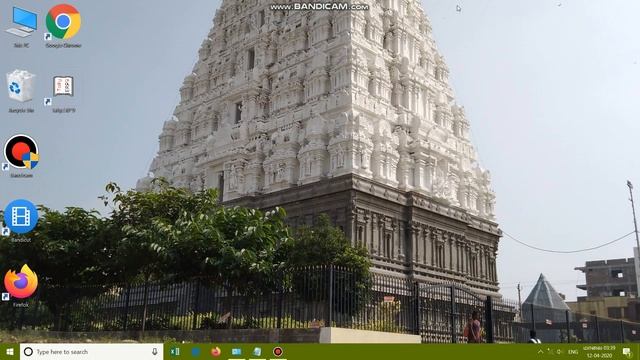Open Excel from the taskbar

(175, 352)
